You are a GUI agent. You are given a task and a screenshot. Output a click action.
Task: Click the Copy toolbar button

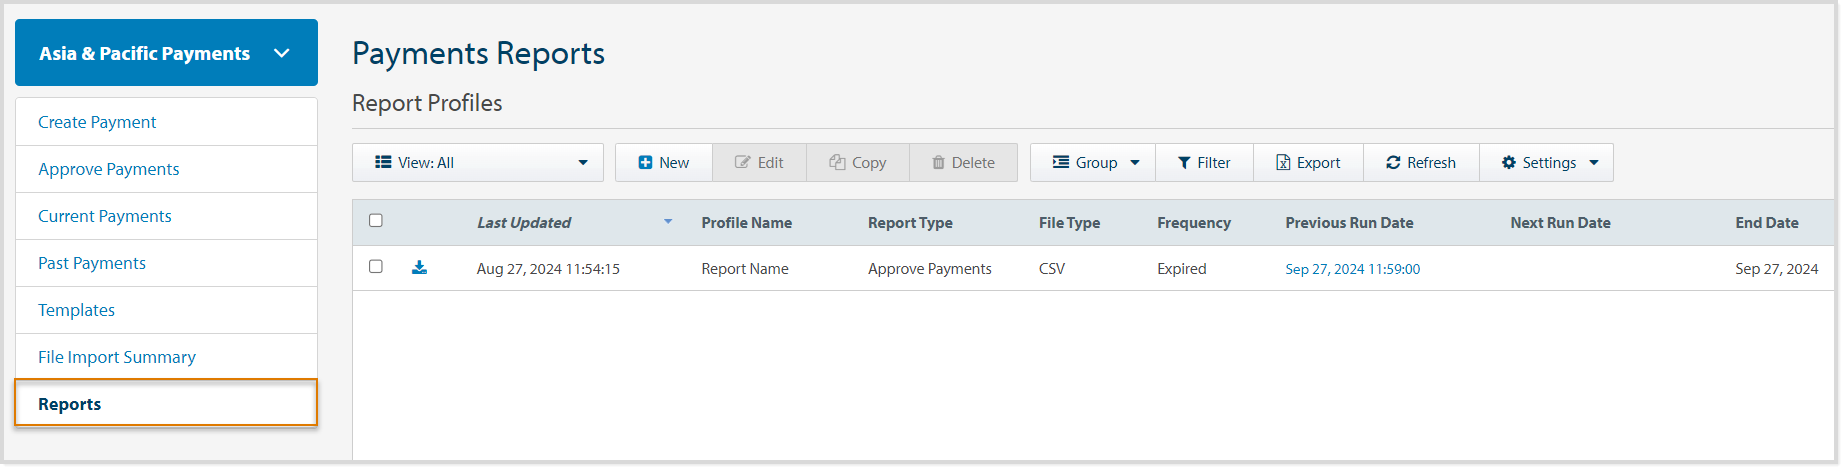(x=858, y=163)
